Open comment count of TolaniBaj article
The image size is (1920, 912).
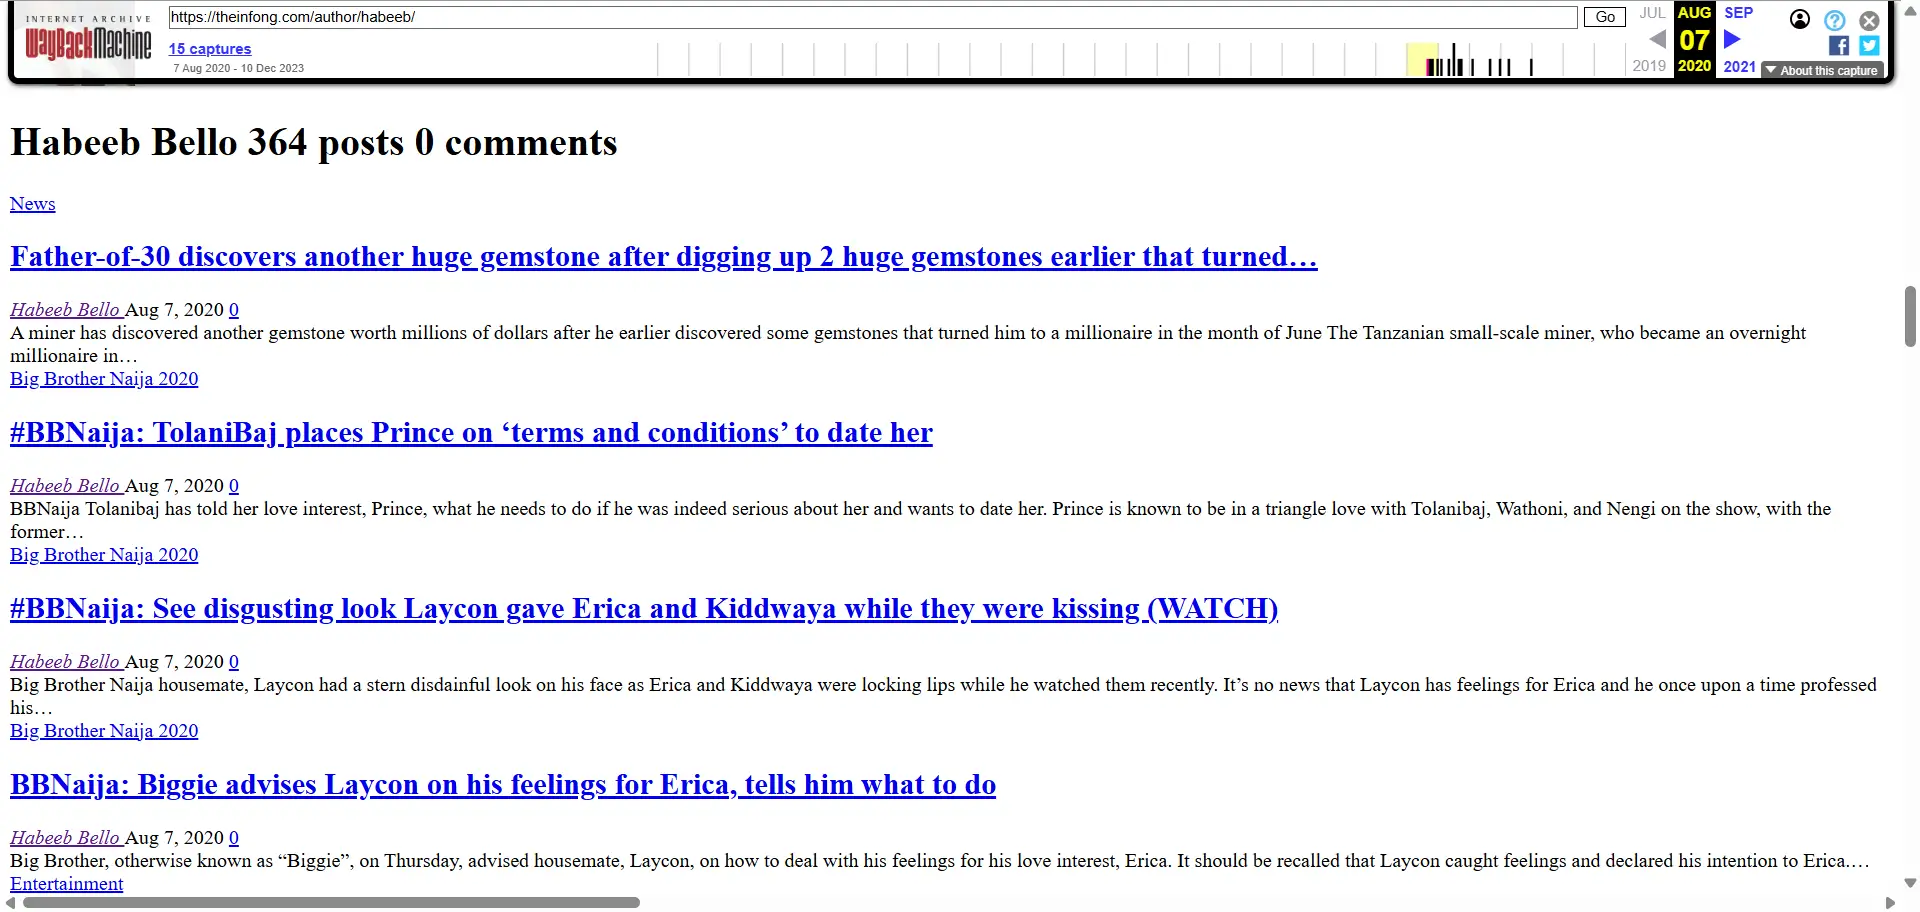point(234,486)
